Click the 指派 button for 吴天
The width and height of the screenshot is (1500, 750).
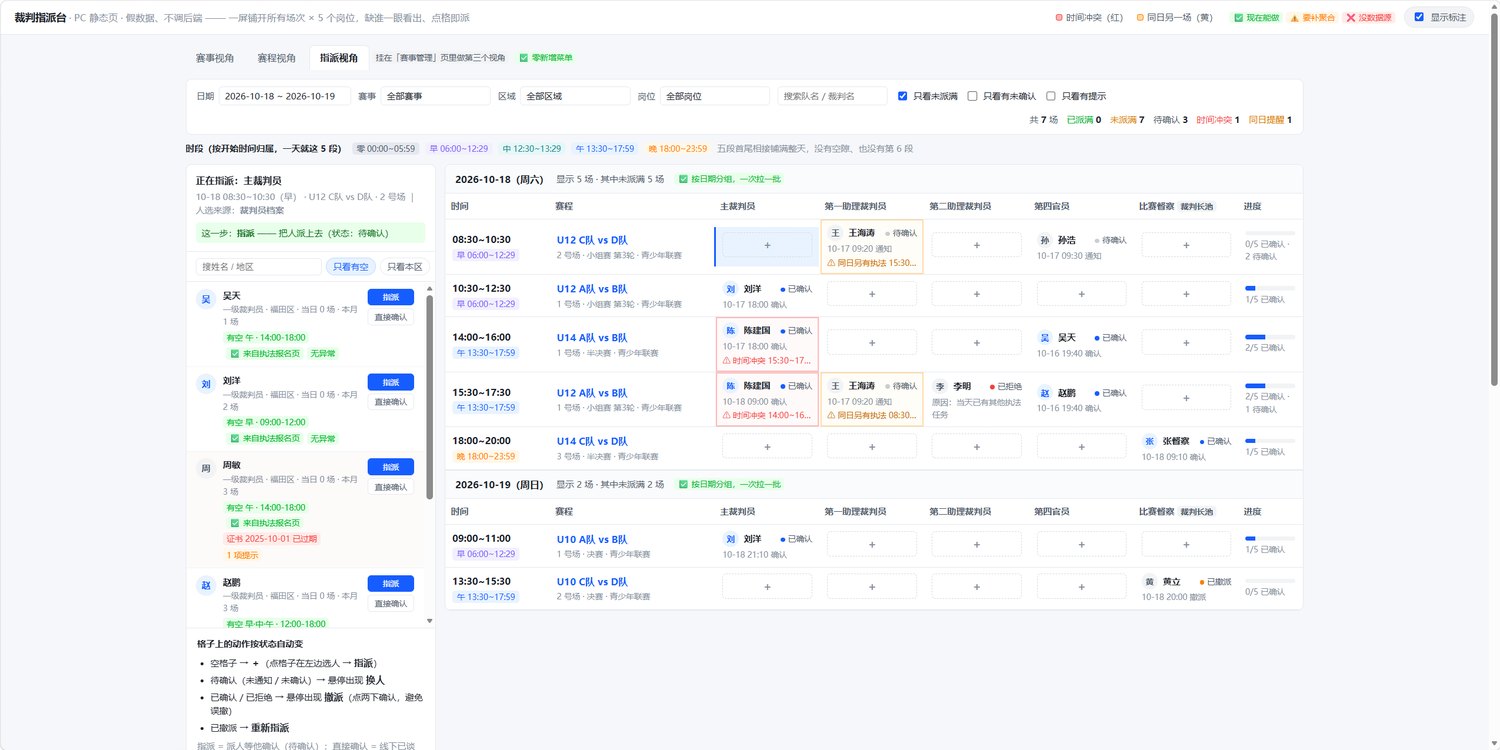point(390,297)
